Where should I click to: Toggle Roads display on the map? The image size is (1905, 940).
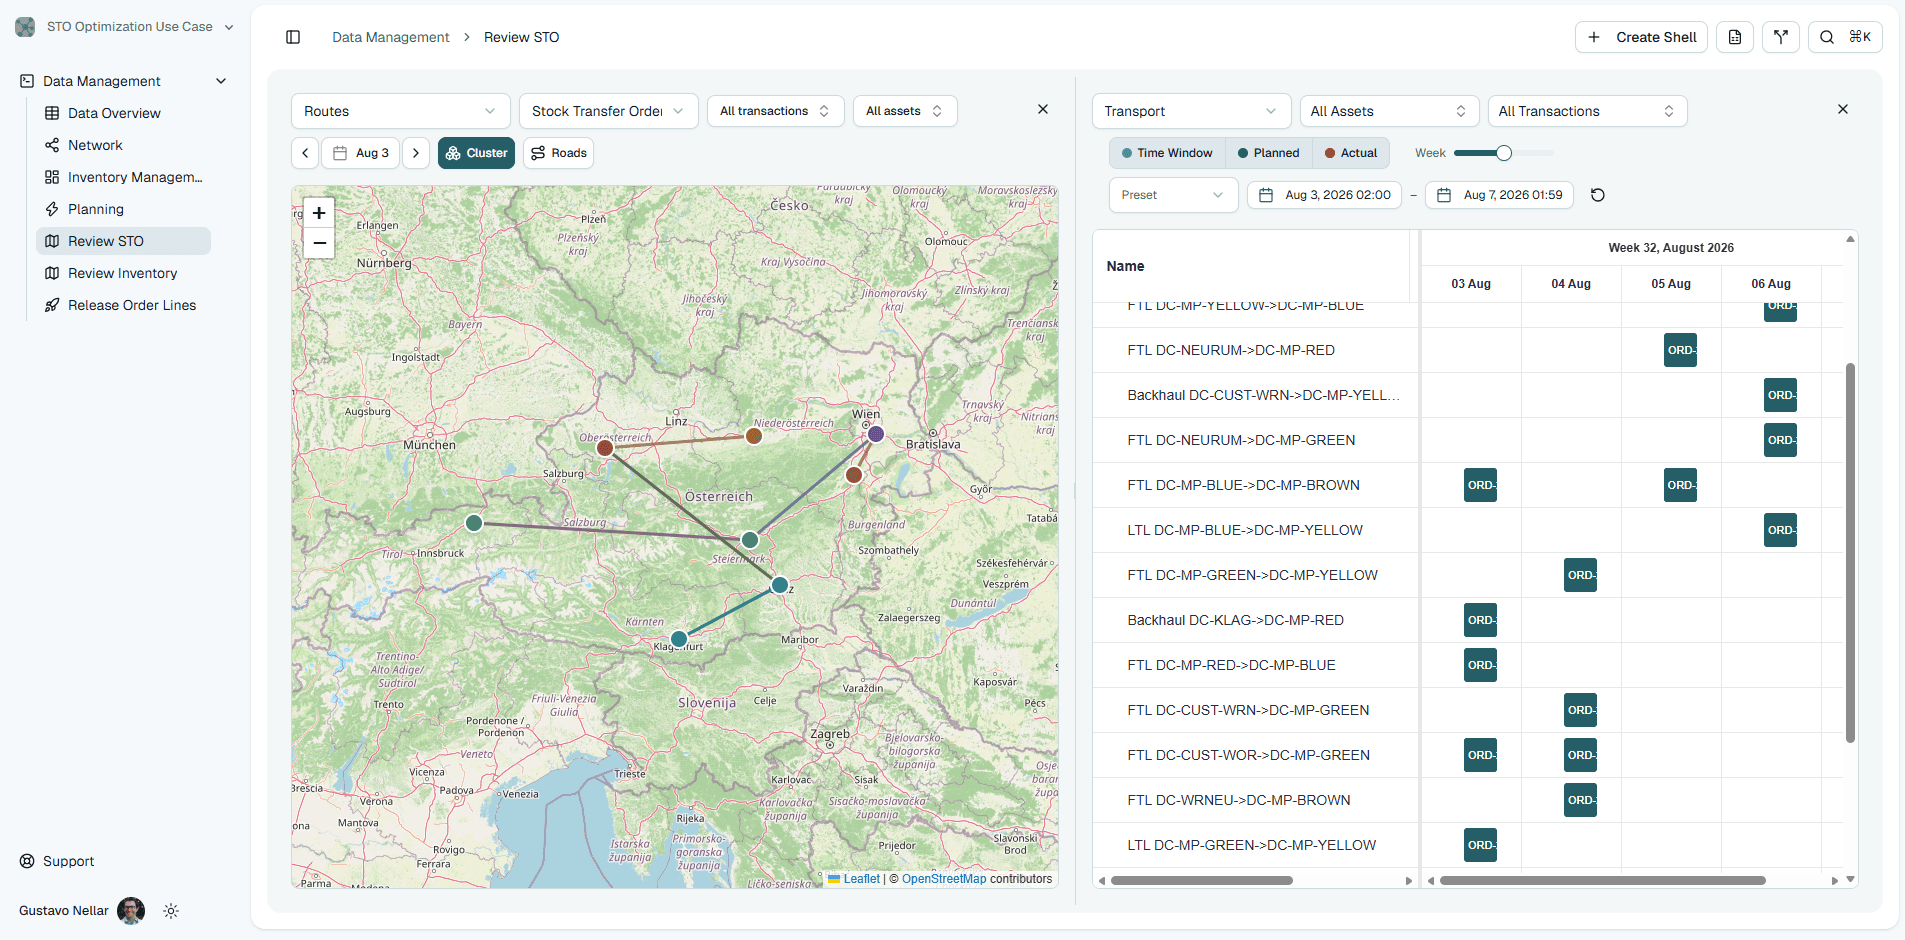(559, 153)
